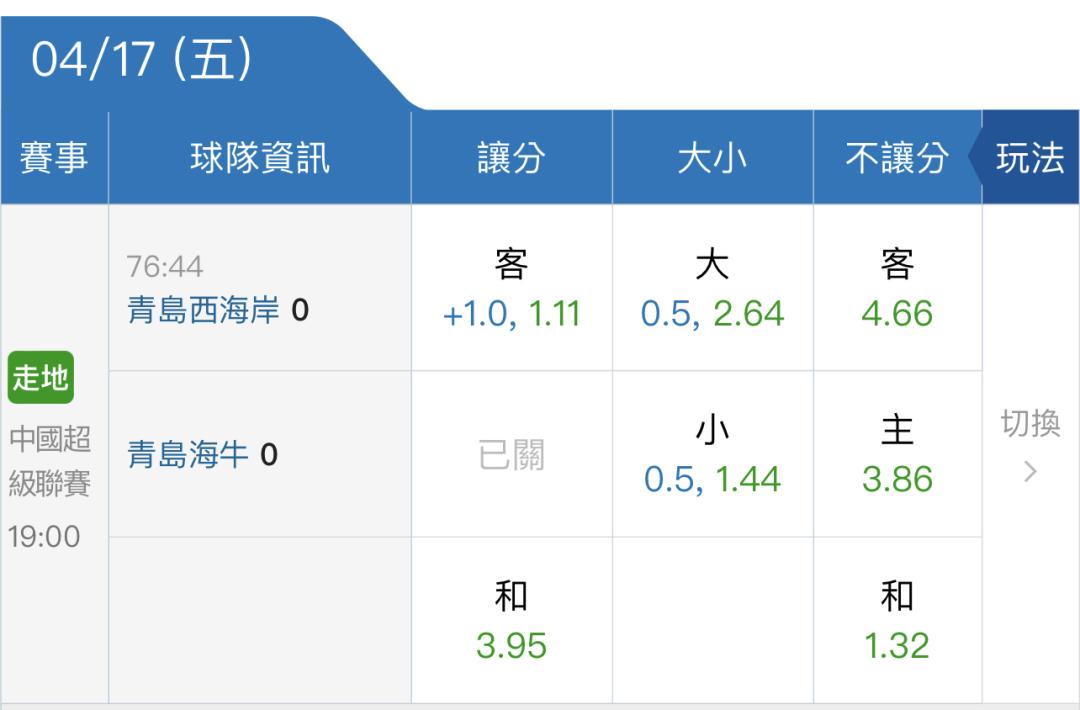Click the 04/17 (五) date tab
The width and height of the screenshot is (1080, 710).
coord(142,60)
